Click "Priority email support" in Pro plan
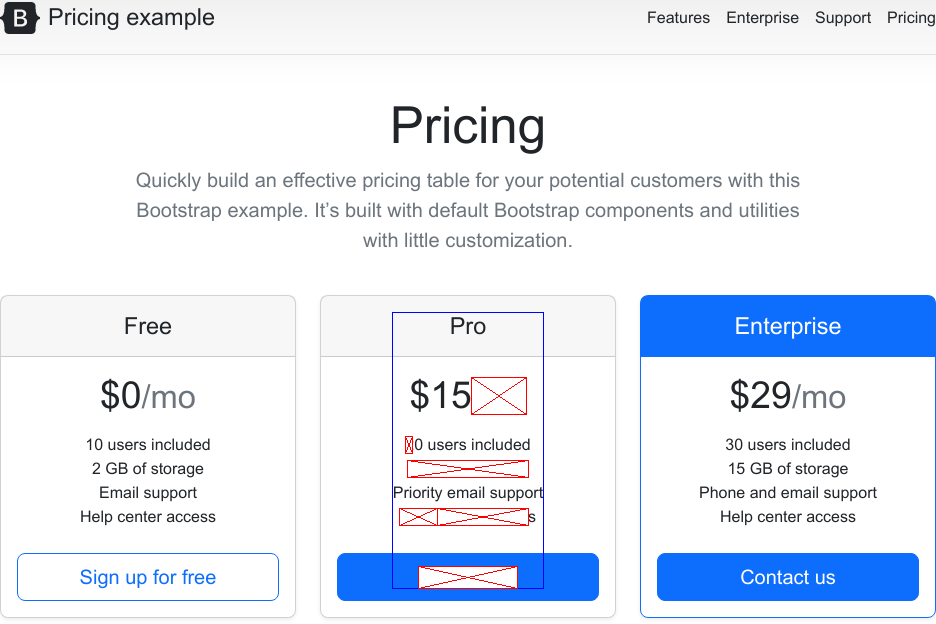 468,493
